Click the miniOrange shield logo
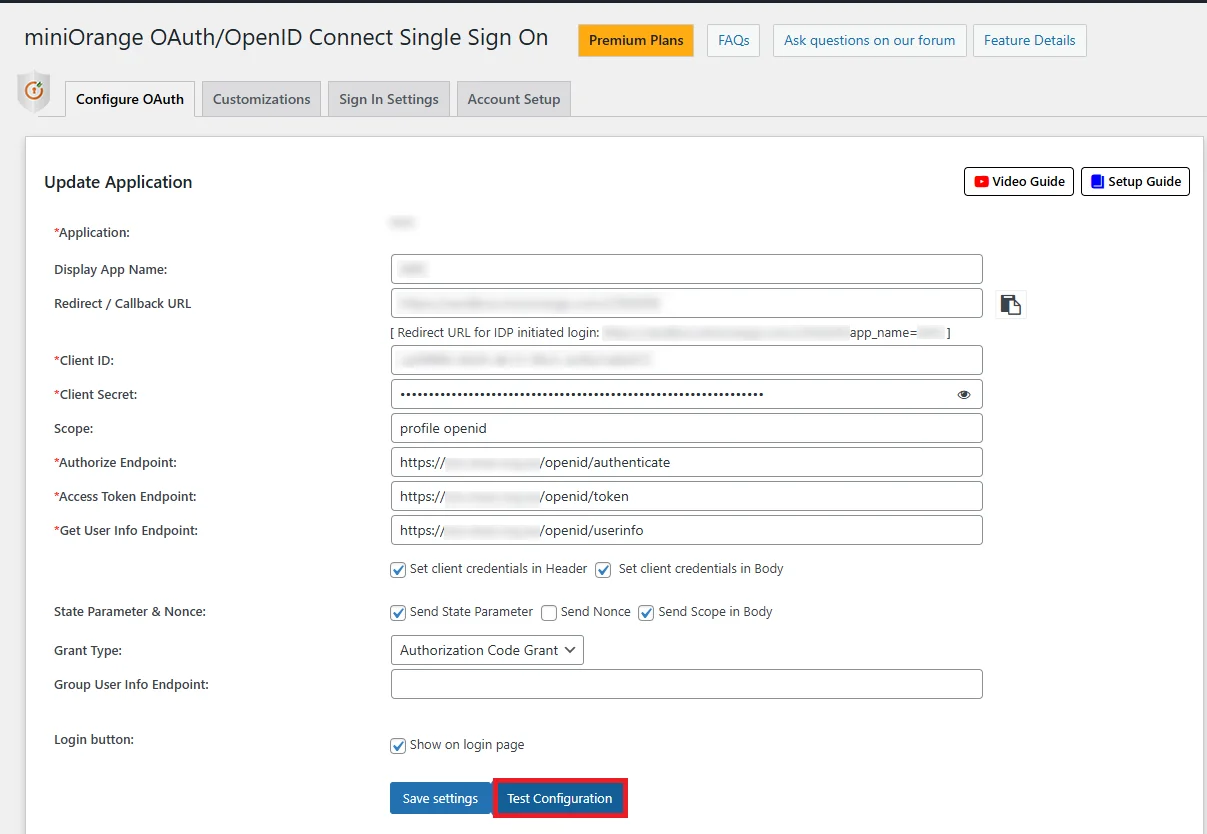The height and width of the screenshot is (834, 1207). pyautogui.click(x=35, y=92)
